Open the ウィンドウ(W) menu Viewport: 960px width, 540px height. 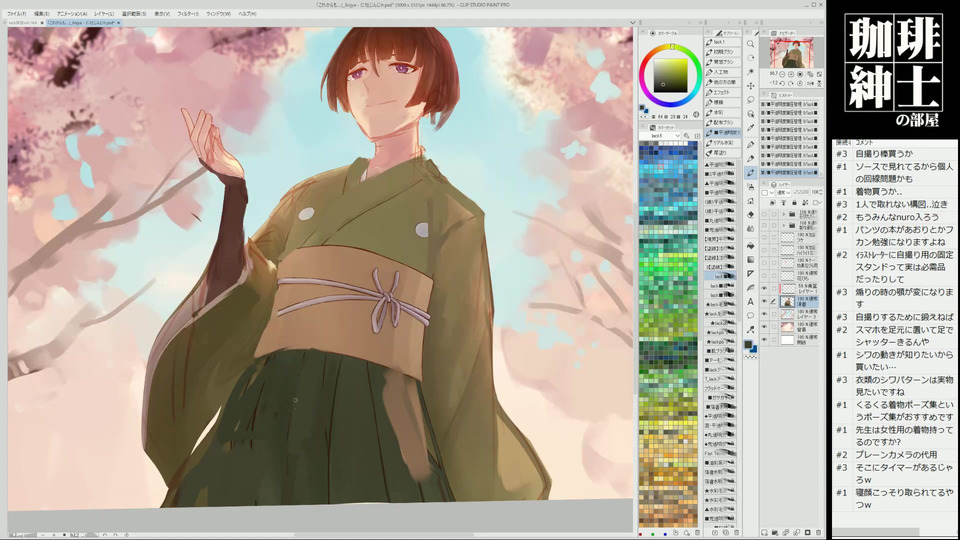(x=218, y=13)
